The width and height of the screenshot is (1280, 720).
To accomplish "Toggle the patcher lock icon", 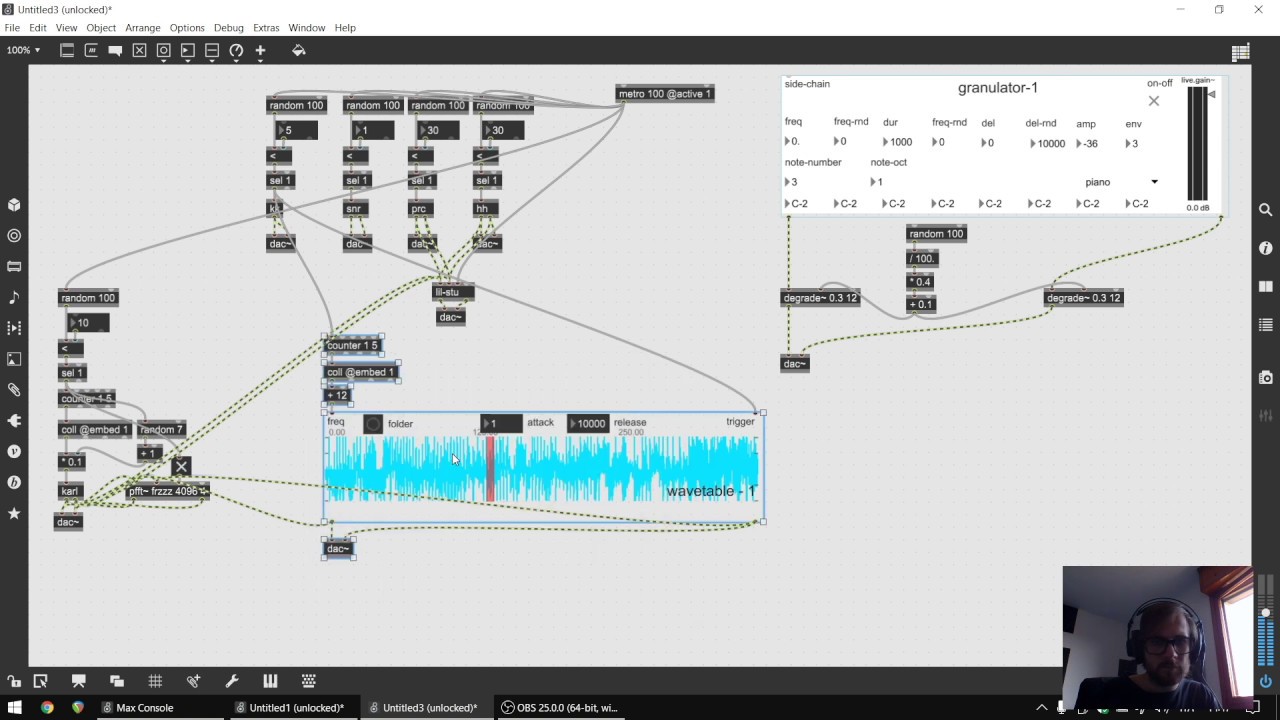I will [14, 681].
